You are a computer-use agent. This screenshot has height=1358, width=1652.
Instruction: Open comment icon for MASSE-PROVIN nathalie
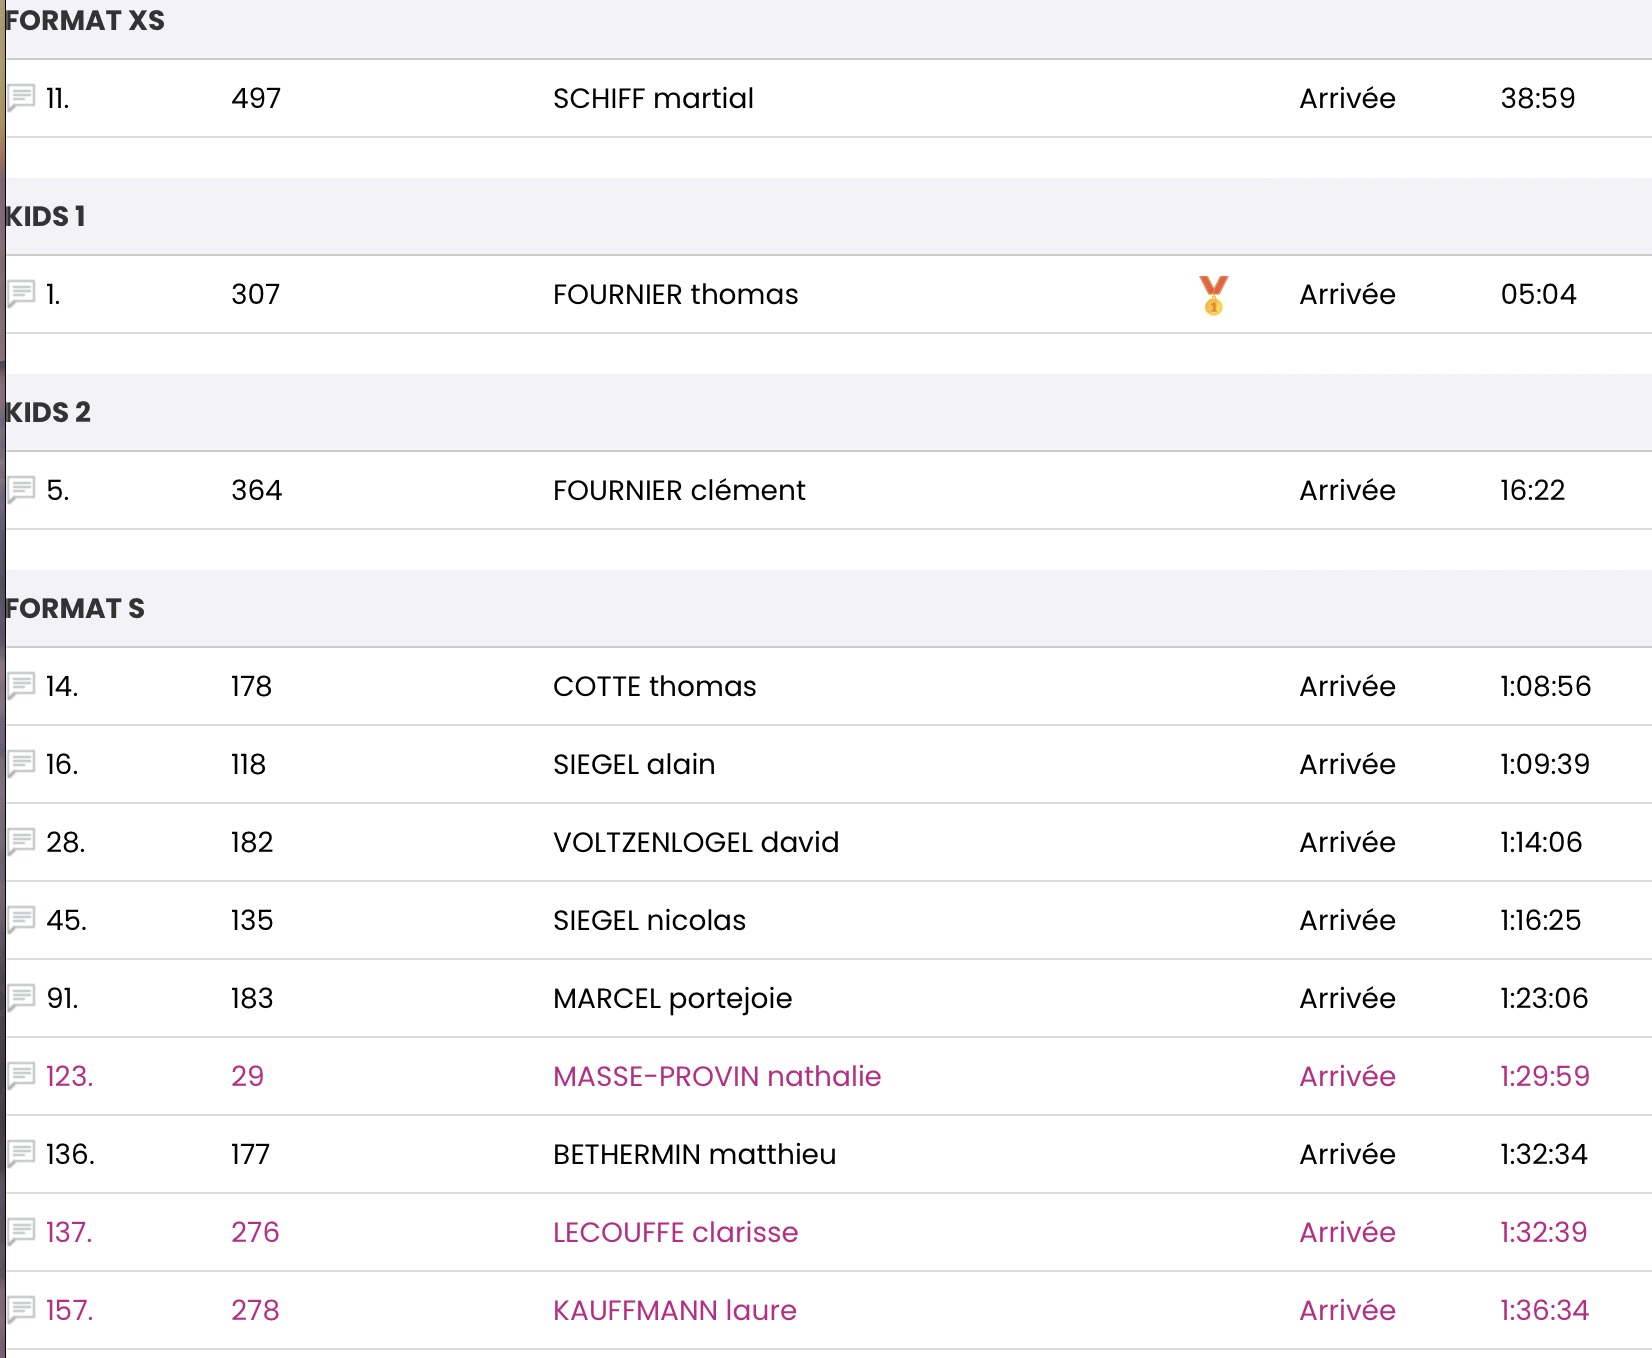tap(21, 1076)
